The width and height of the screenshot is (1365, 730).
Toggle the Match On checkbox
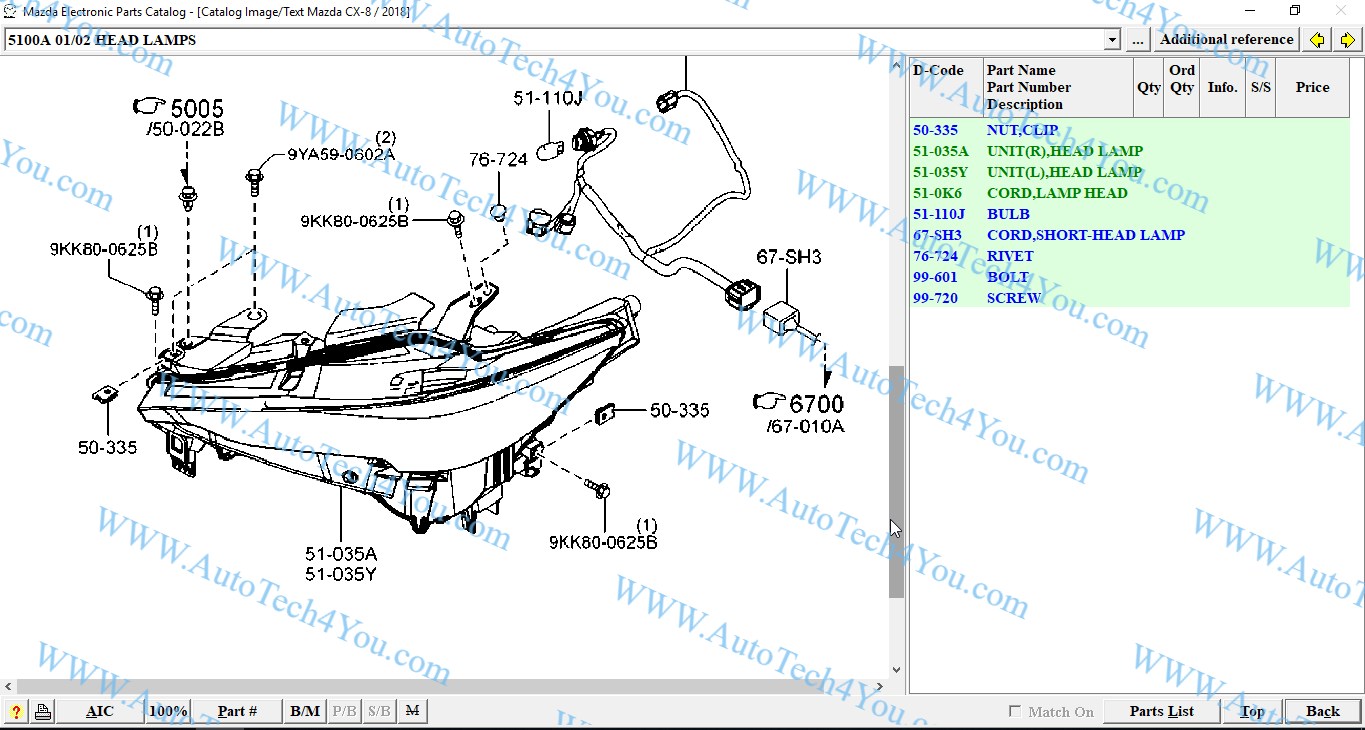(x=1015, y=711)
